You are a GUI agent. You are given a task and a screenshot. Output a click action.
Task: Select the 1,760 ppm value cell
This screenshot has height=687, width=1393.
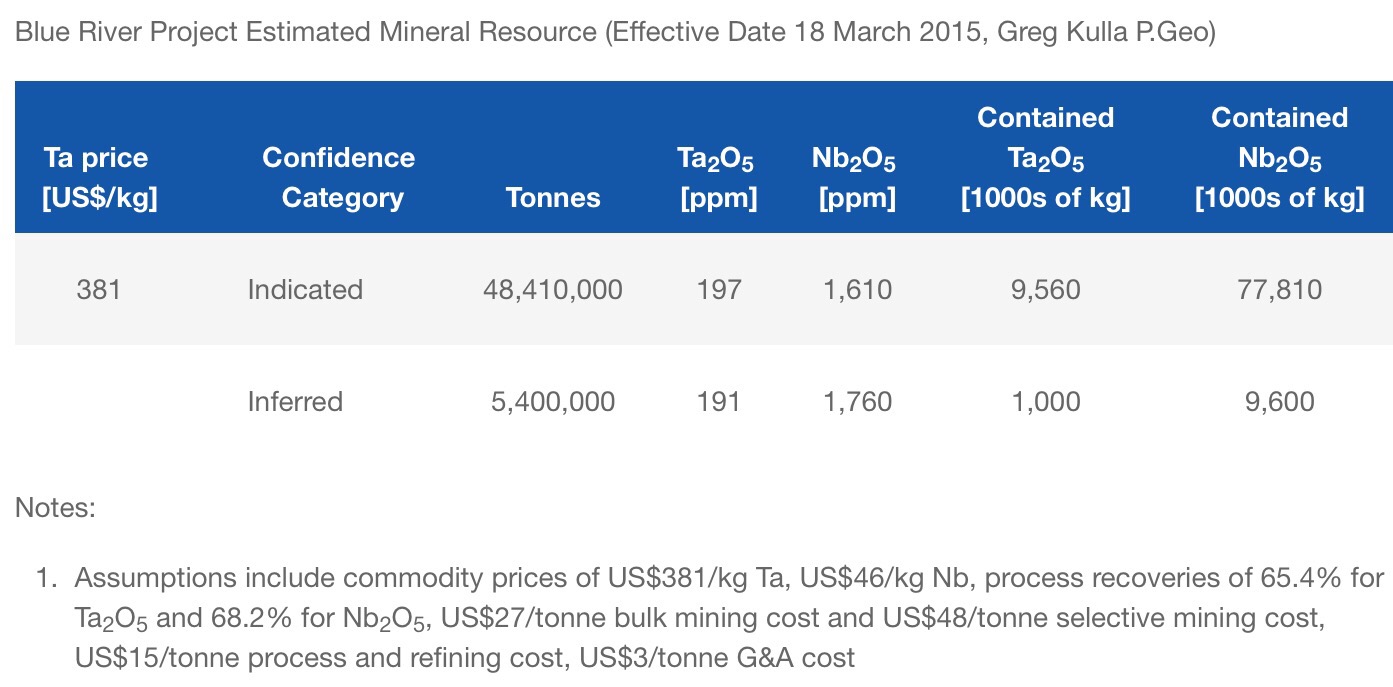click(x=856, y=402)
